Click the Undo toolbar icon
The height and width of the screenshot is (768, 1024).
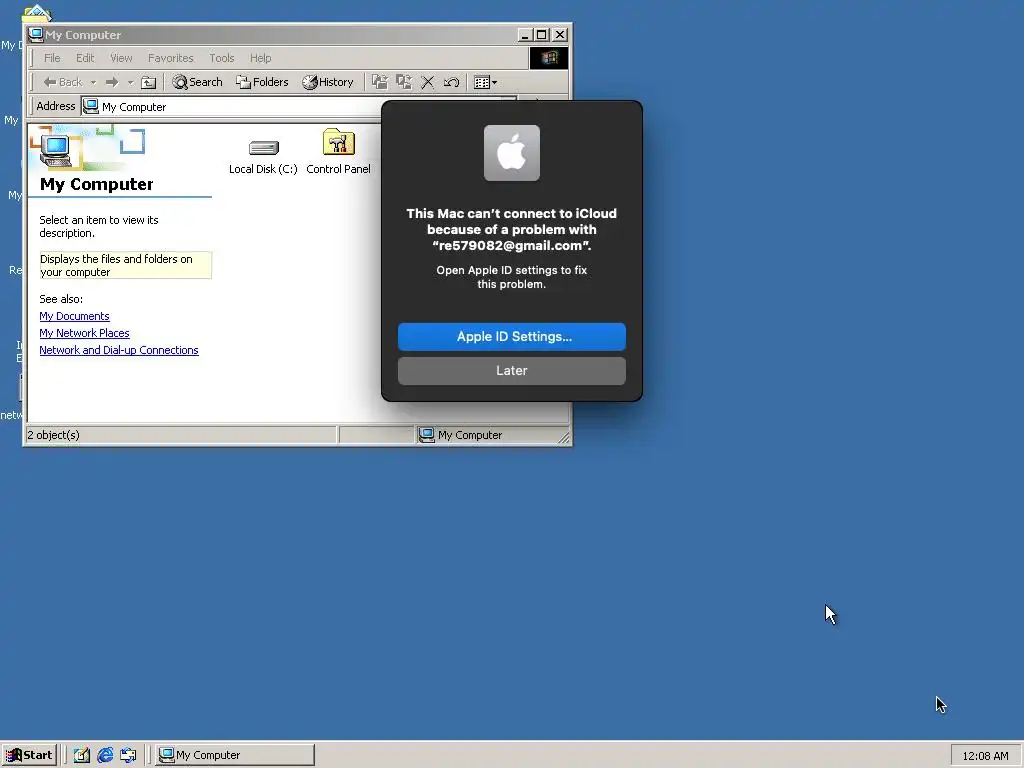click(451, 82)
